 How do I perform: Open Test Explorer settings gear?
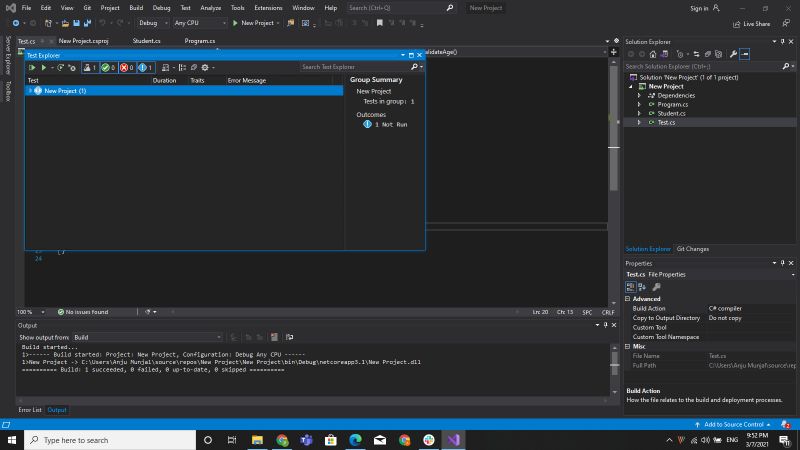click(x=205, y=67)
